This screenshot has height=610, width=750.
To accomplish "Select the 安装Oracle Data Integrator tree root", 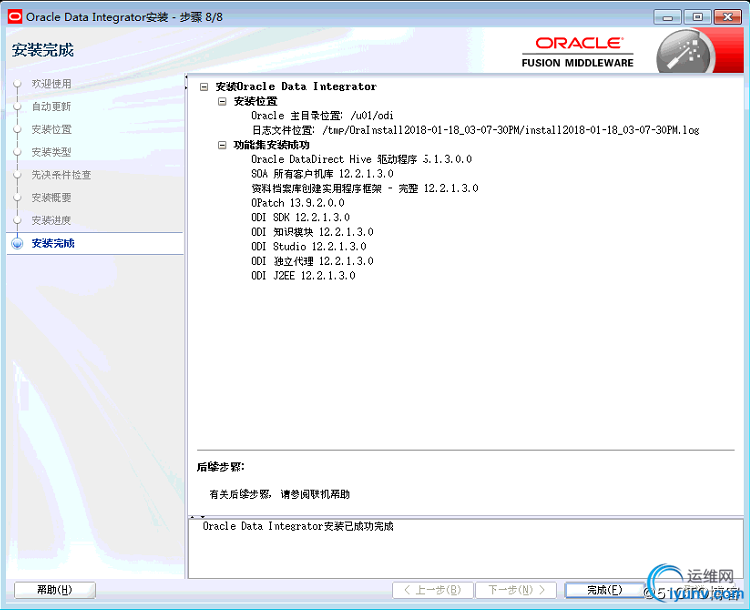I will click(x=296, y=87).
